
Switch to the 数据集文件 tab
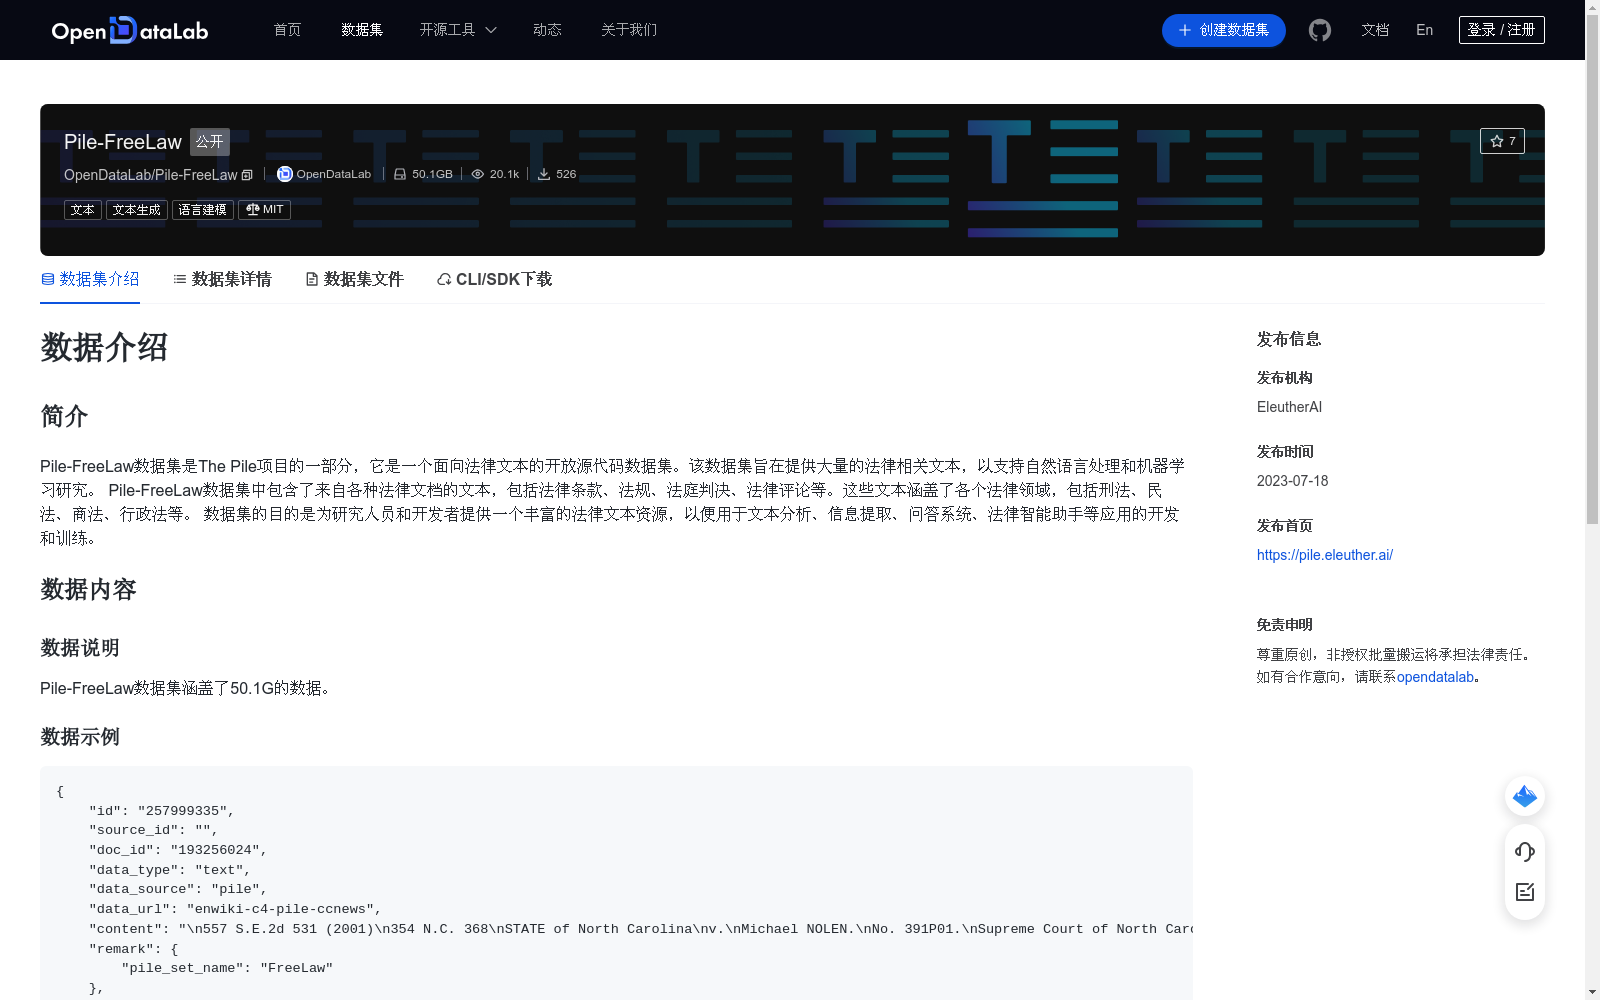[354, 279]
